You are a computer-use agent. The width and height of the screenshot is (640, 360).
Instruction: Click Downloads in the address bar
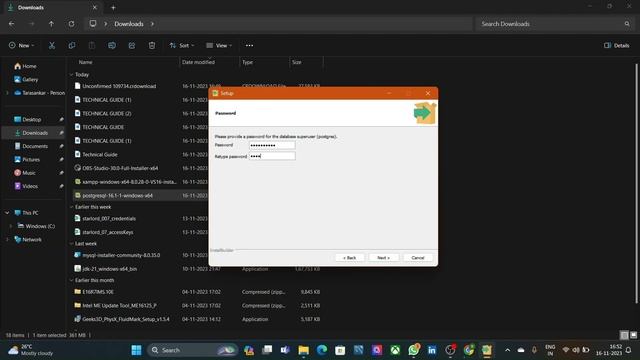click(x=129, y=24)
